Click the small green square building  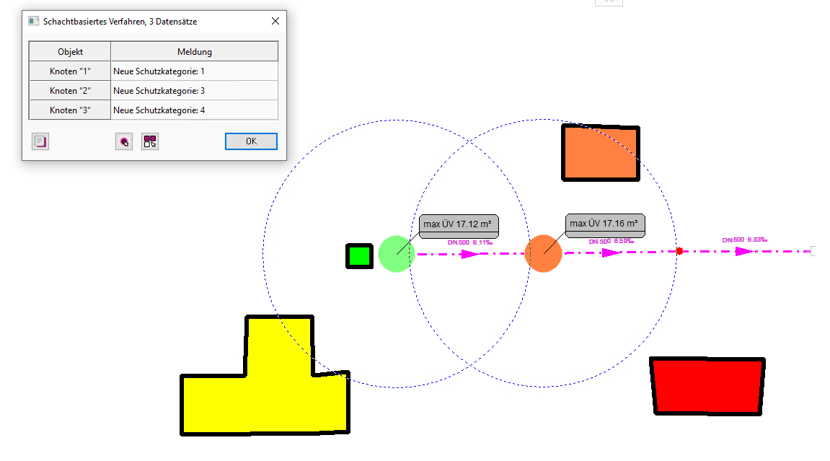click(x=359, y=256)
